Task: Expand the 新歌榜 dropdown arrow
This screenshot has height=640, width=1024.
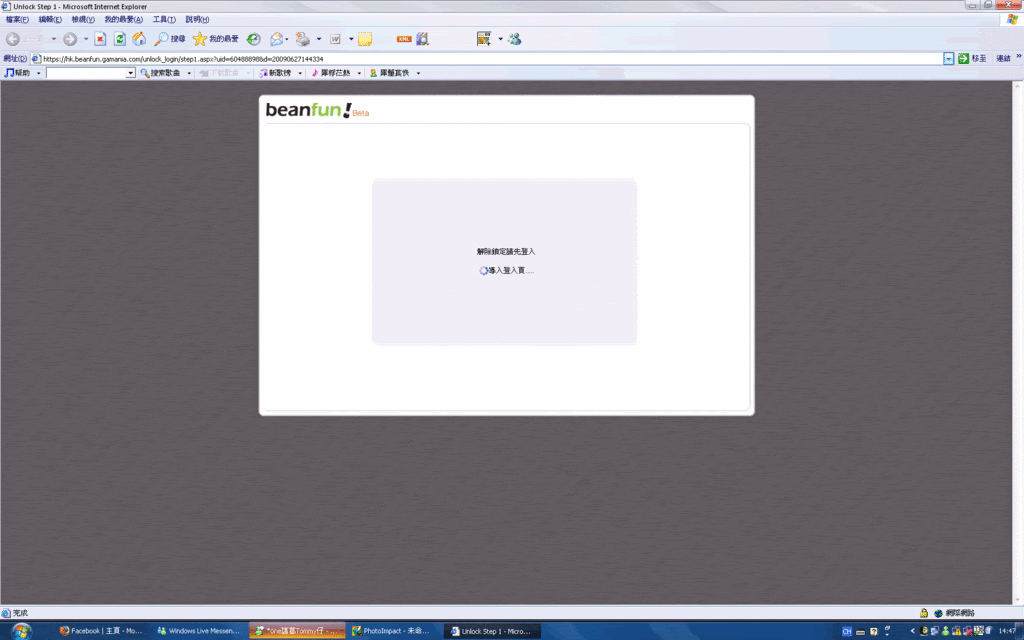Action: click(x=300, y=73)
